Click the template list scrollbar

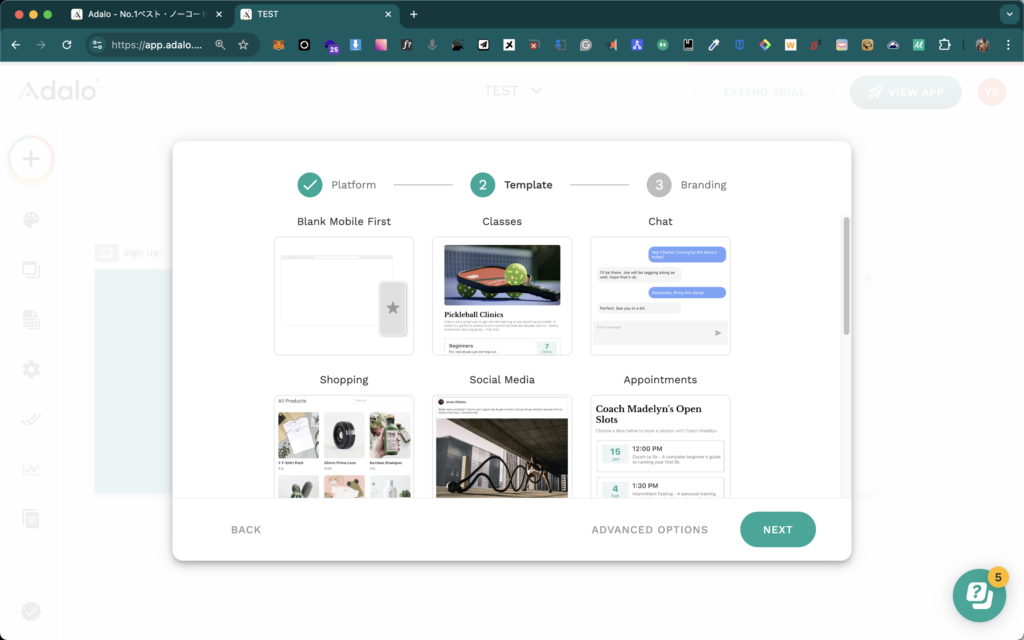[x=846, y=276]
